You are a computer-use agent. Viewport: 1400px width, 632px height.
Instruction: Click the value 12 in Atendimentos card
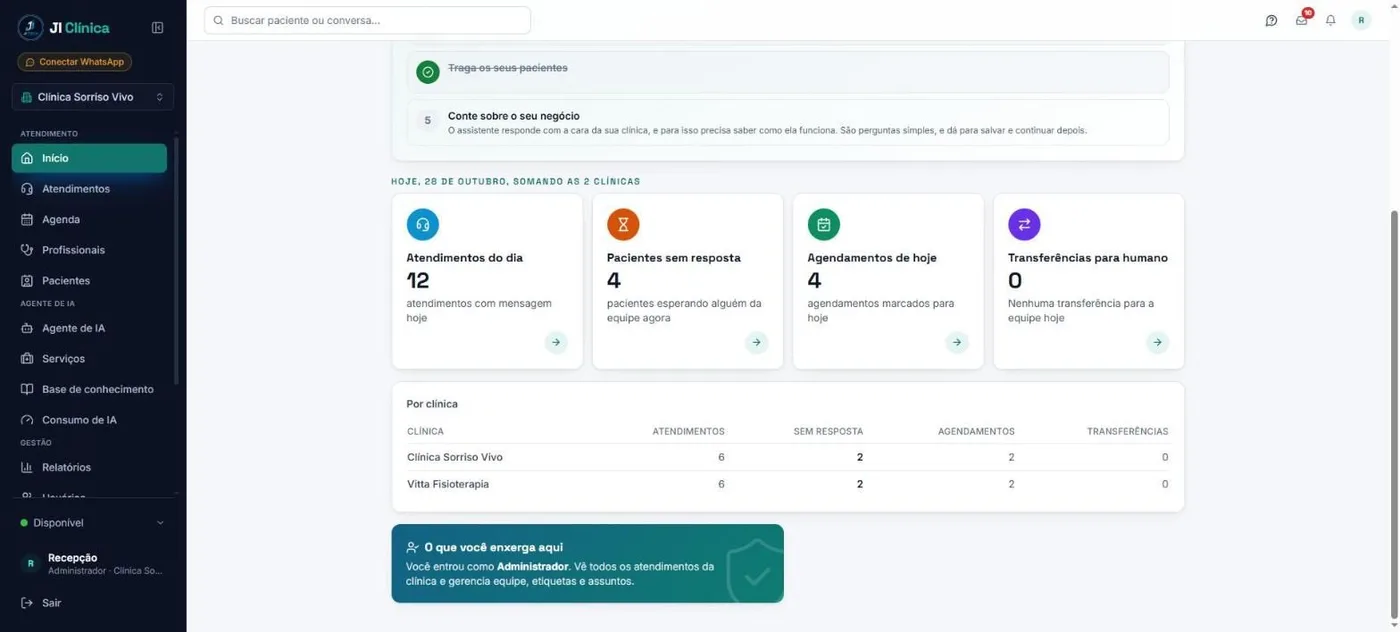coord(418,281)
